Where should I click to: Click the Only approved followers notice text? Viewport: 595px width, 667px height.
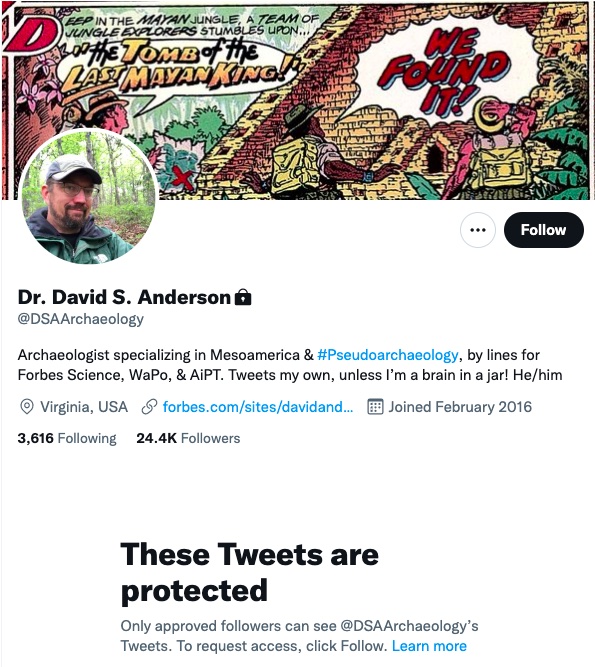[299, 636]
